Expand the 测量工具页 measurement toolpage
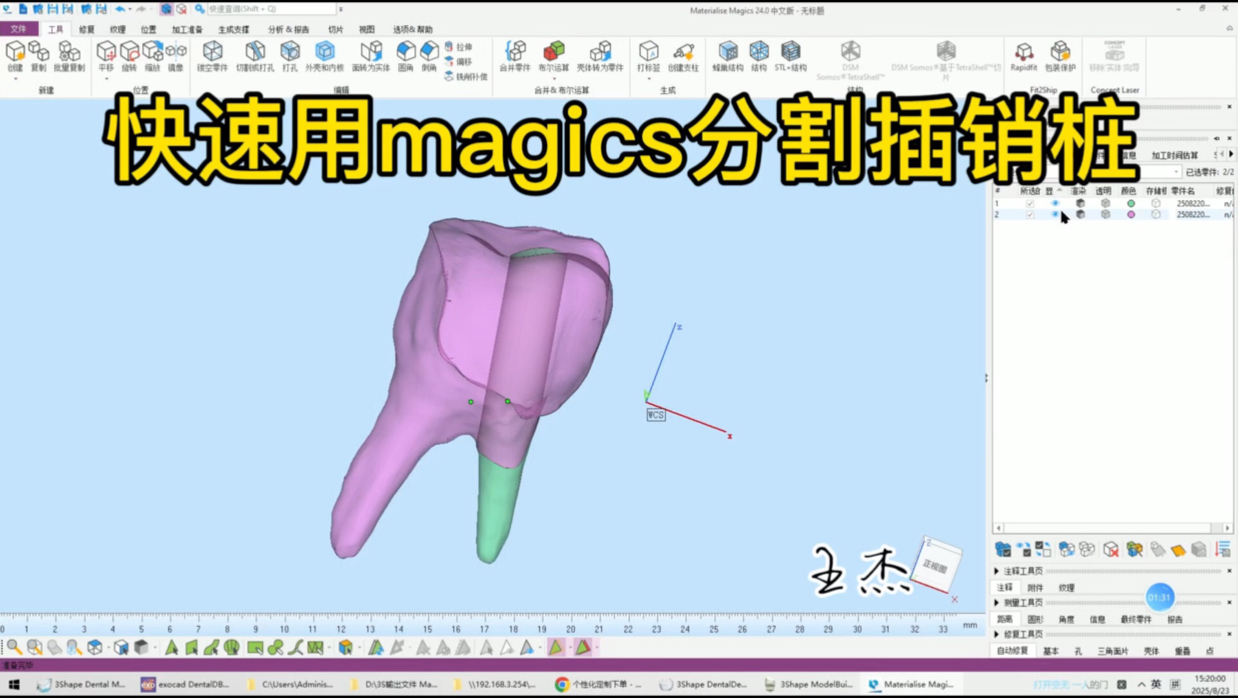Image resolution: width=1238 pixels, height=698 pixels. [997, 603]
